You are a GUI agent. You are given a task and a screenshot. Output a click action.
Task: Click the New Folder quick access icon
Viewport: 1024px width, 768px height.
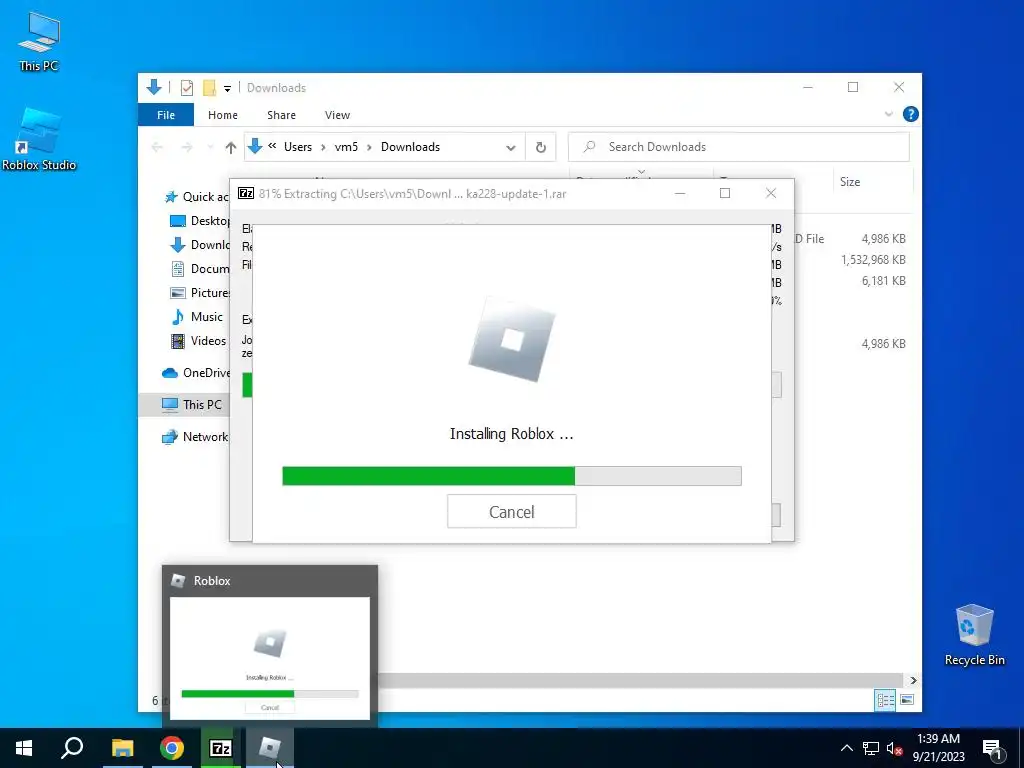(x=209, y=88)
